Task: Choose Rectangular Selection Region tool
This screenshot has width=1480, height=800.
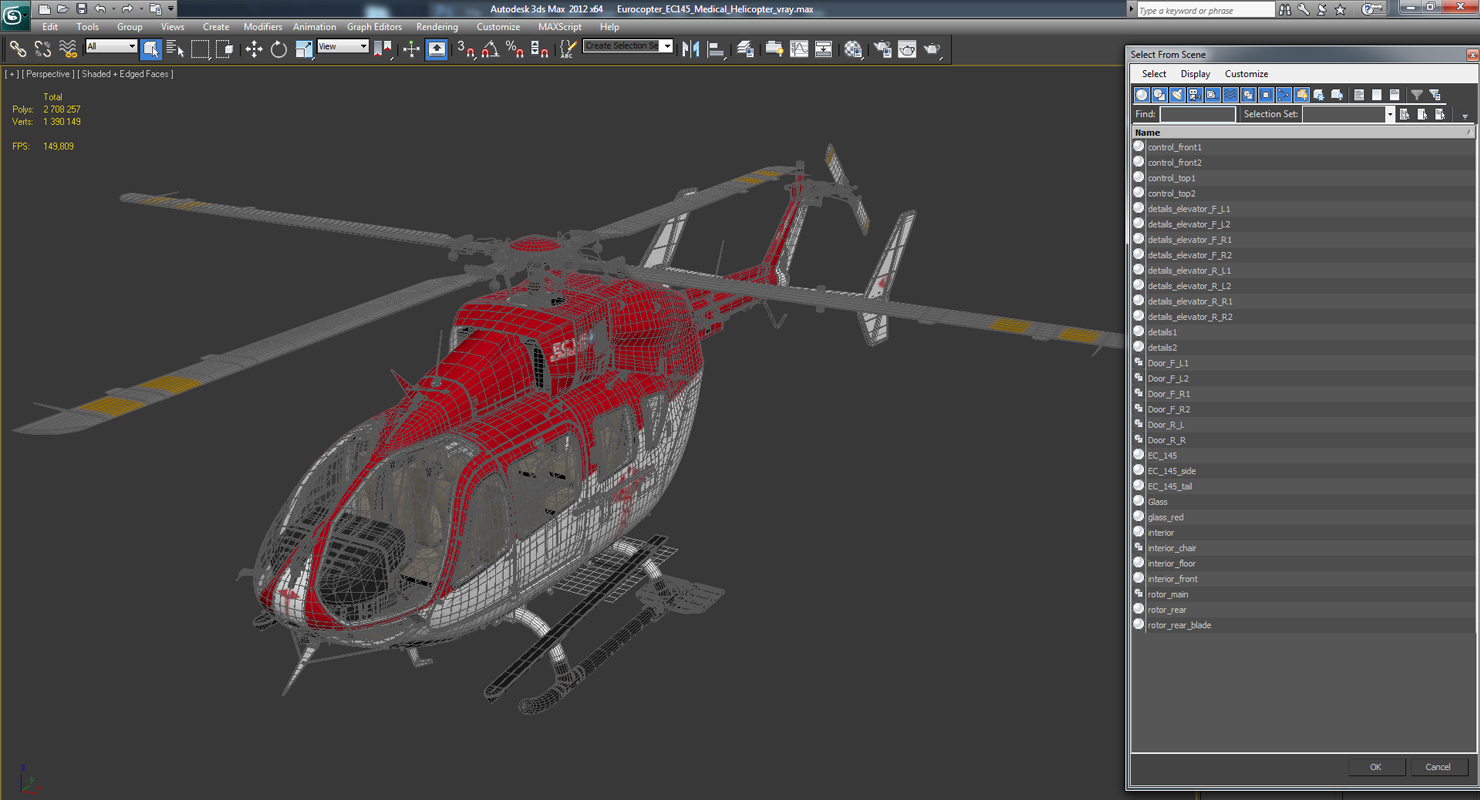Action: pyautogui.click(x=200, y=49)
